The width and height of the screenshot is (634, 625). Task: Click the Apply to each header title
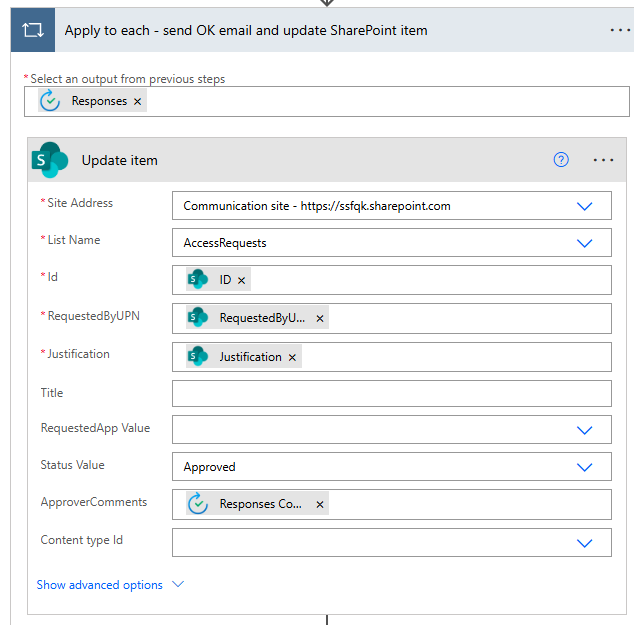pos(246,30)
